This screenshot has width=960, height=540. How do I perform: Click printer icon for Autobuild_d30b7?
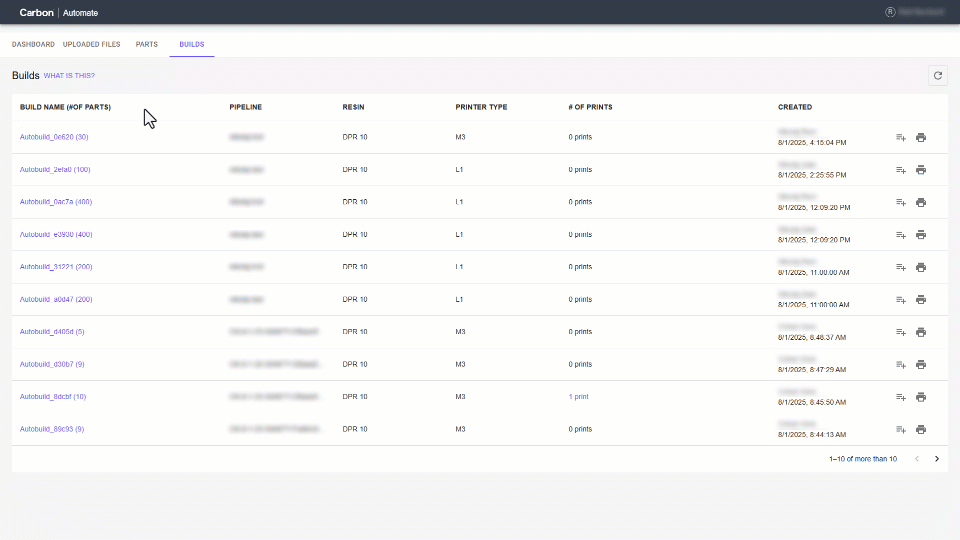click(x=921, y=364)
